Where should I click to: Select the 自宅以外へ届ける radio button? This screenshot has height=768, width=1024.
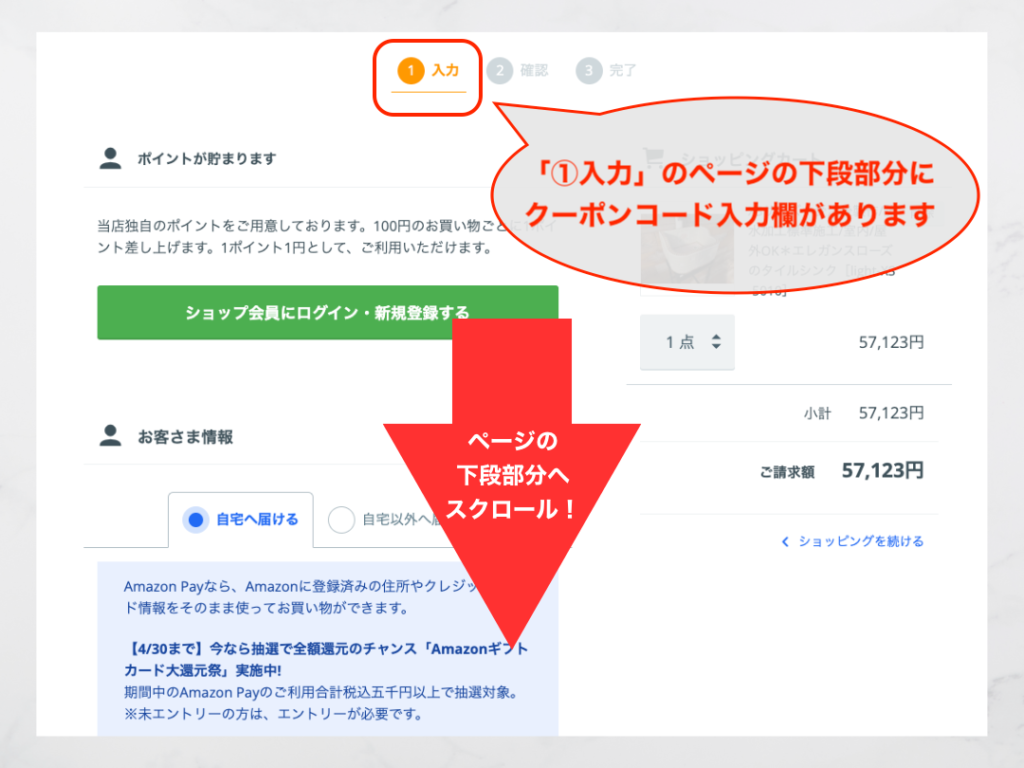(341, 520)
